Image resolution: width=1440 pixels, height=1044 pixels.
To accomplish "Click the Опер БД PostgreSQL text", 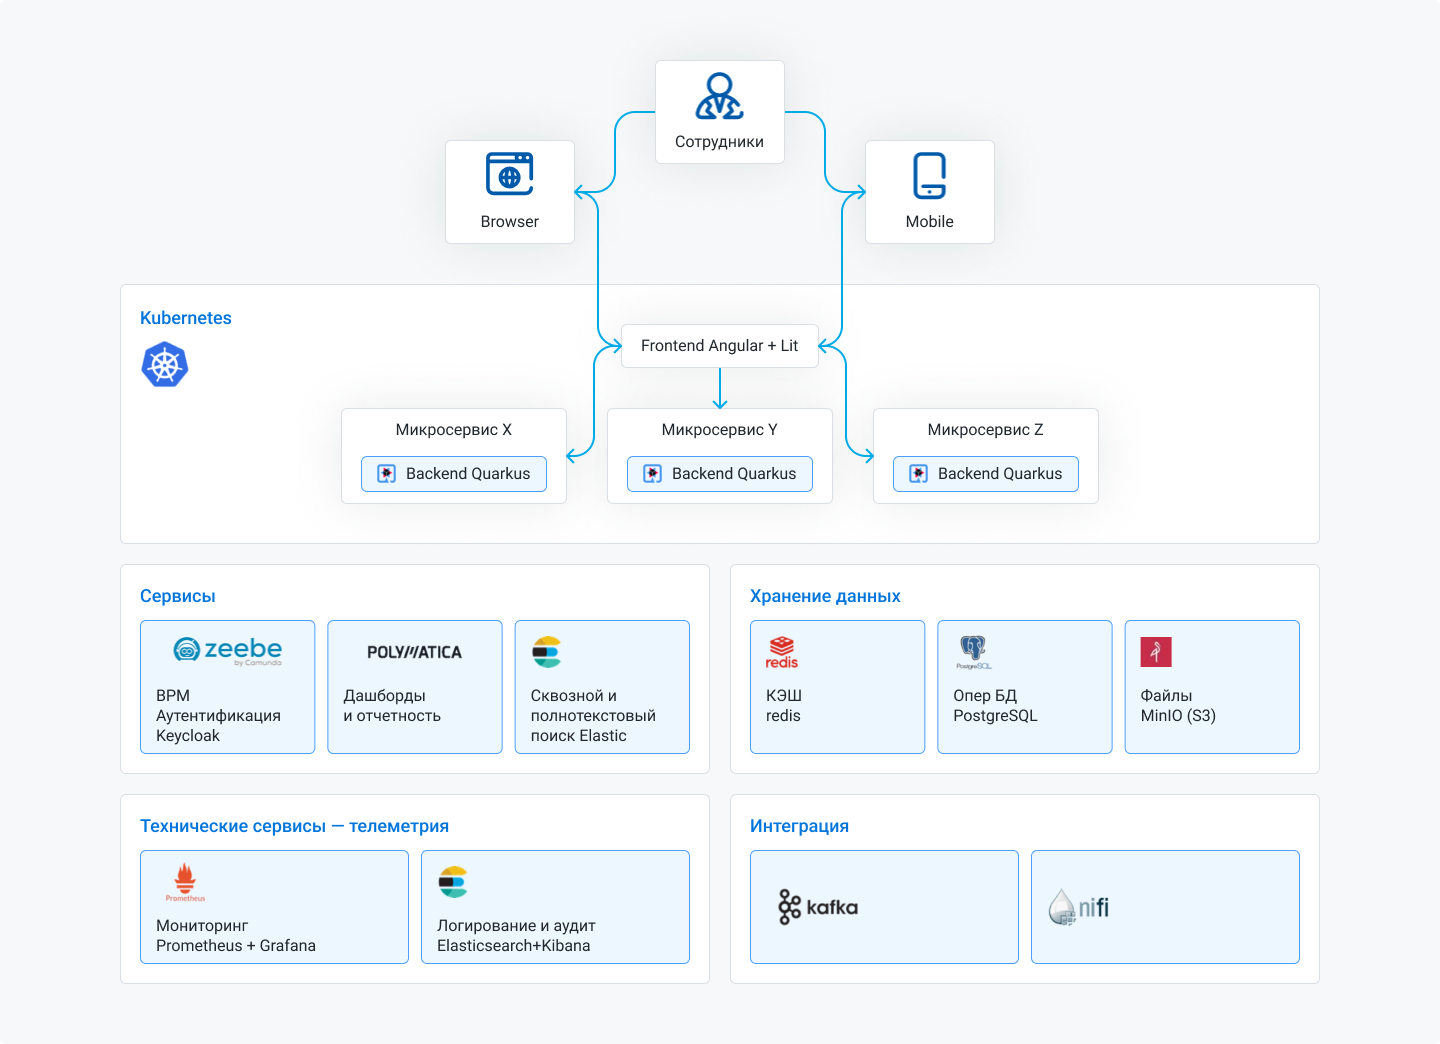I will click(x=995, y=706).
